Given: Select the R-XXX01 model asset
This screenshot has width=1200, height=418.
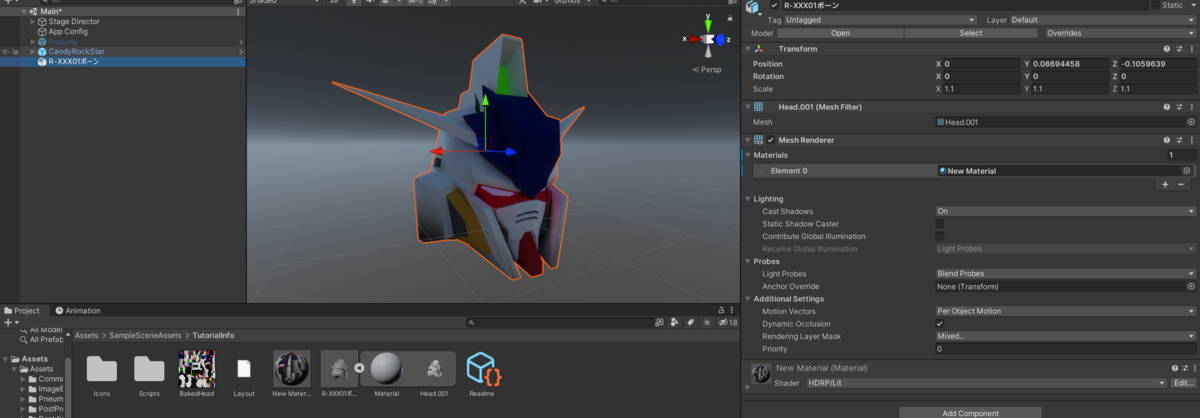Looking at the screenshot, I should click(338, 369).
